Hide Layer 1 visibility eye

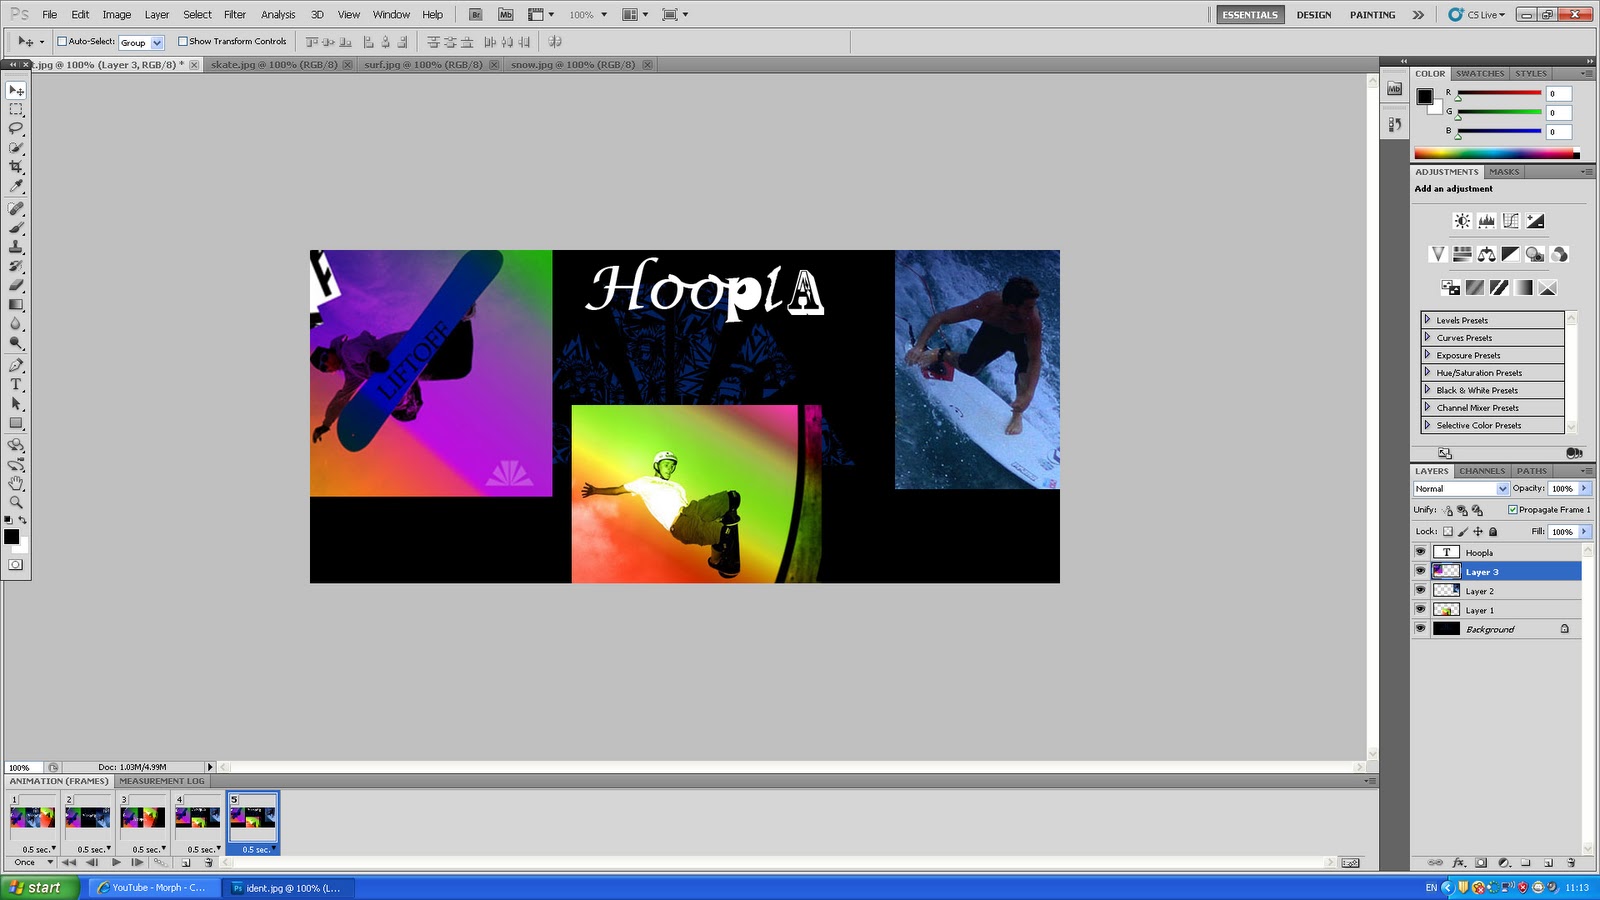tap(1420, 609)
